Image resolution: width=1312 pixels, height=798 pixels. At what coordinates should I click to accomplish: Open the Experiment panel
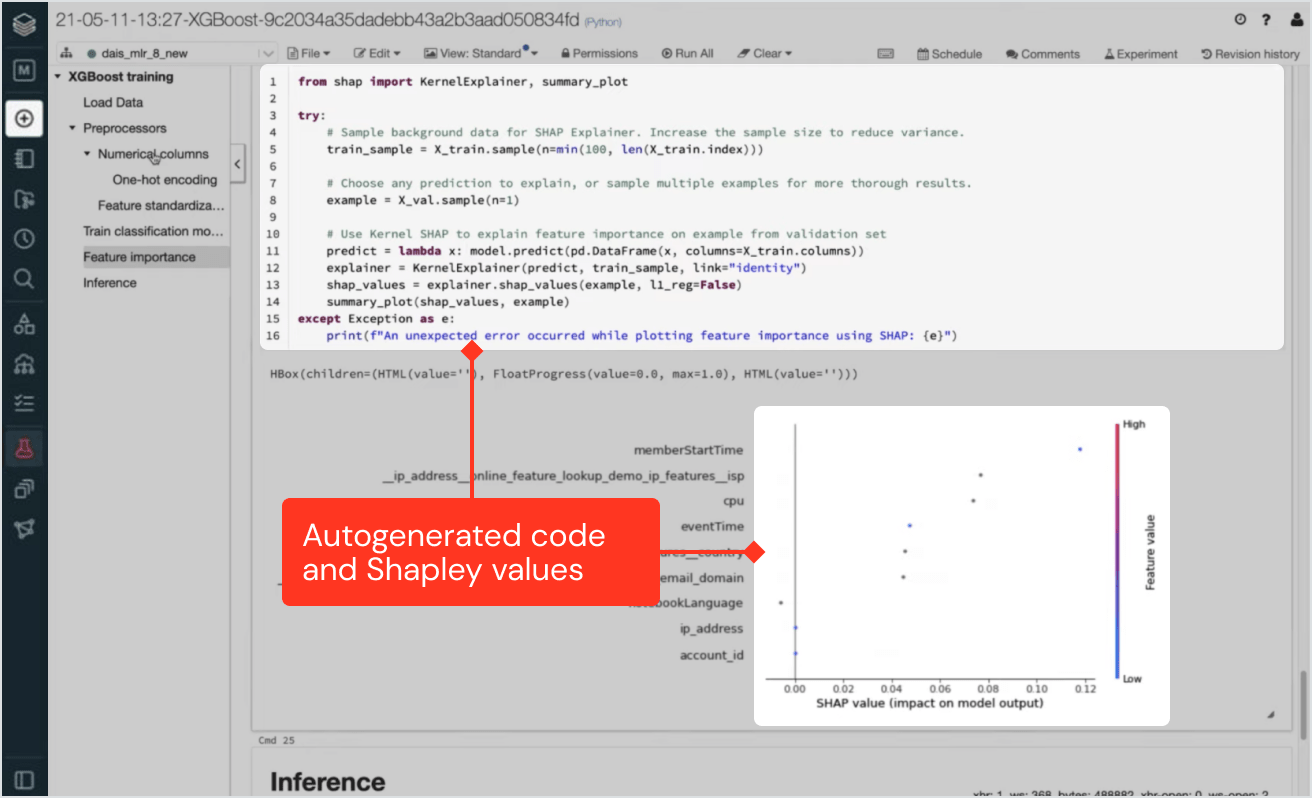[1141, 54]
